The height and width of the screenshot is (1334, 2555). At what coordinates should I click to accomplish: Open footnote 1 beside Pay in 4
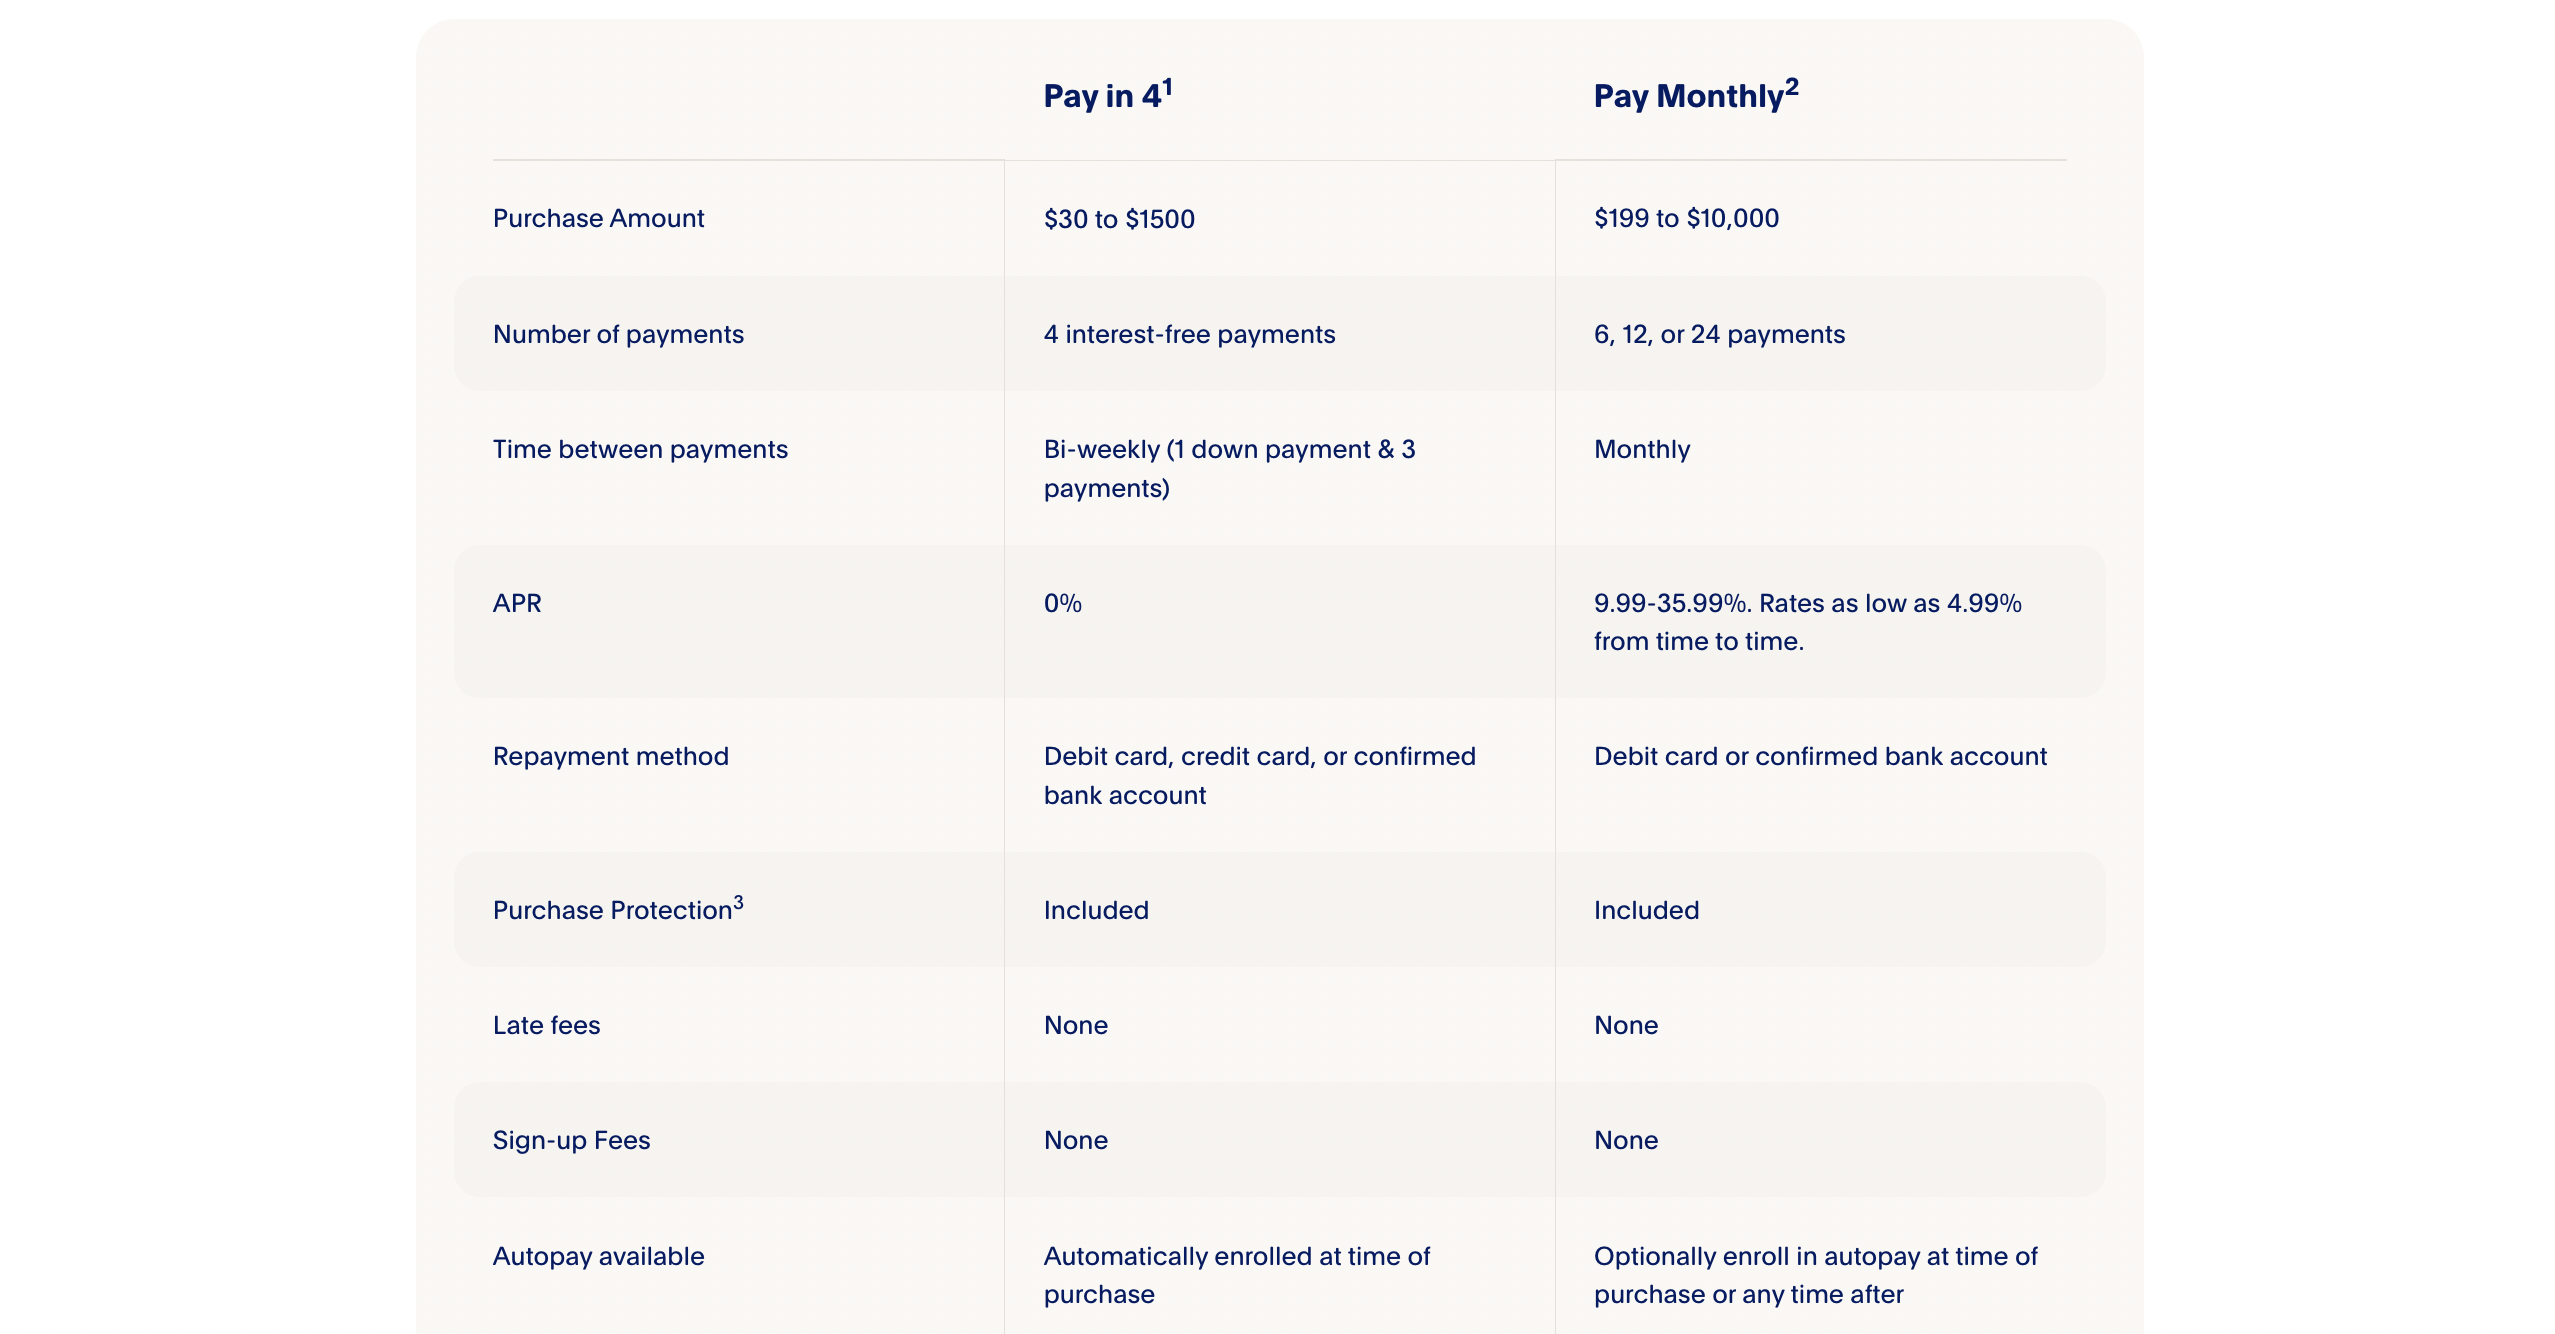(1167, 87)
